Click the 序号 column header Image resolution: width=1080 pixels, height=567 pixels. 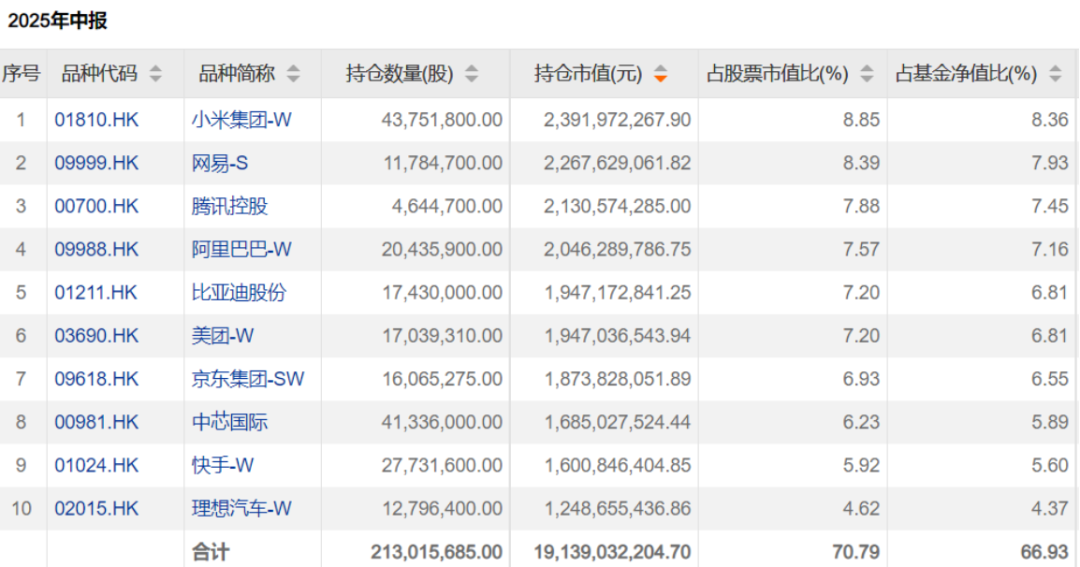tap(21, 74)
